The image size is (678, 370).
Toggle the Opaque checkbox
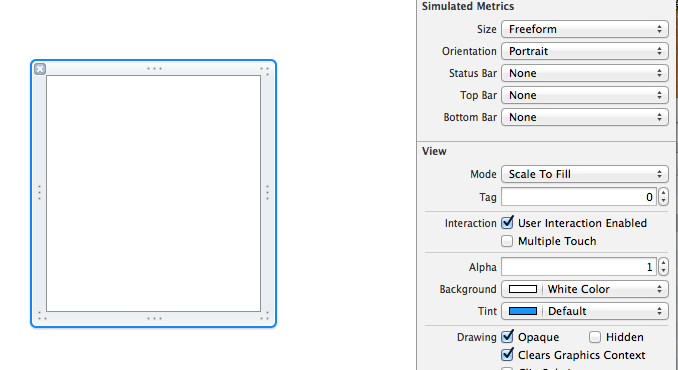point(507,337)
